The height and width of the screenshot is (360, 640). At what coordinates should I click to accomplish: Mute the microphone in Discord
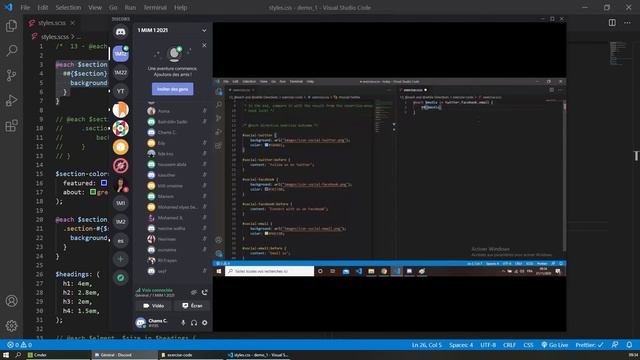183,323
